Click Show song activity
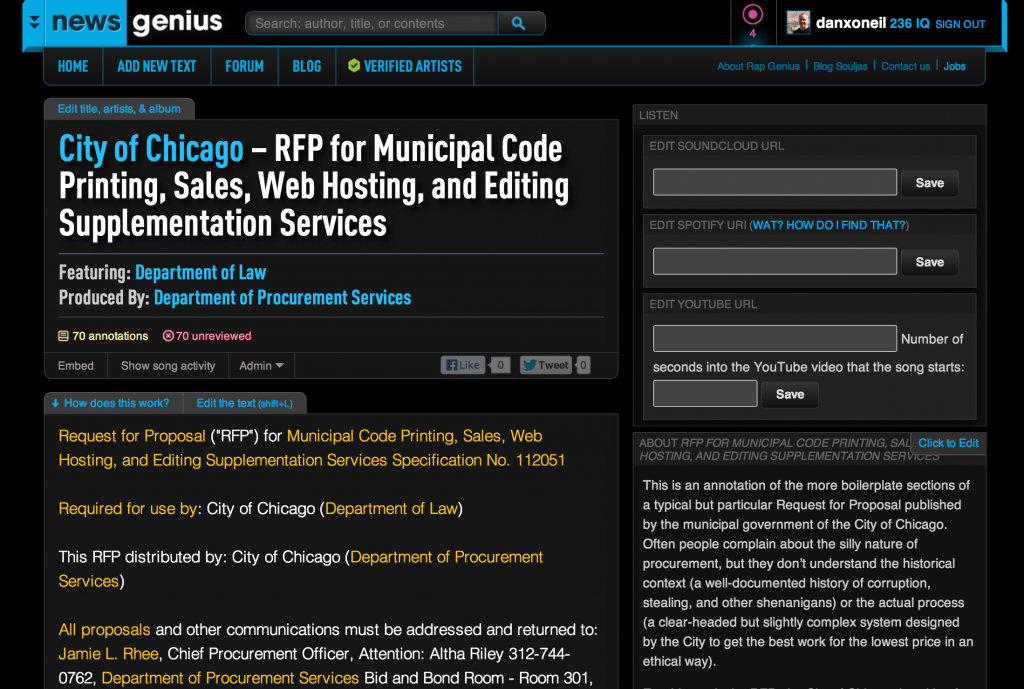The image size is (1024, 689). (x=168, y=366)
